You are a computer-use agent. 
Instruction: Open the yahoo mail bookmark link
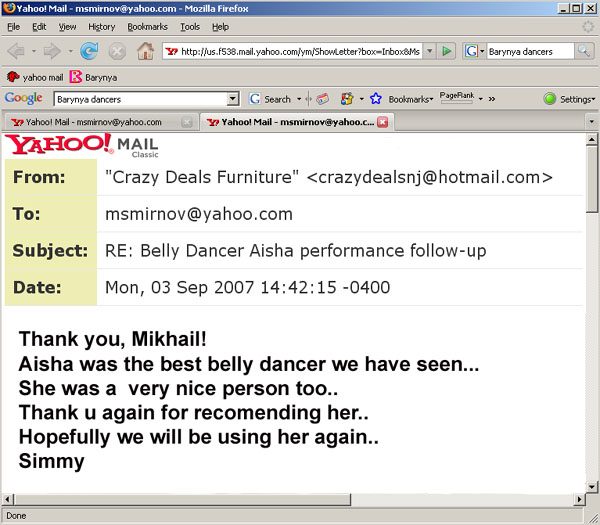pos(36,76)
